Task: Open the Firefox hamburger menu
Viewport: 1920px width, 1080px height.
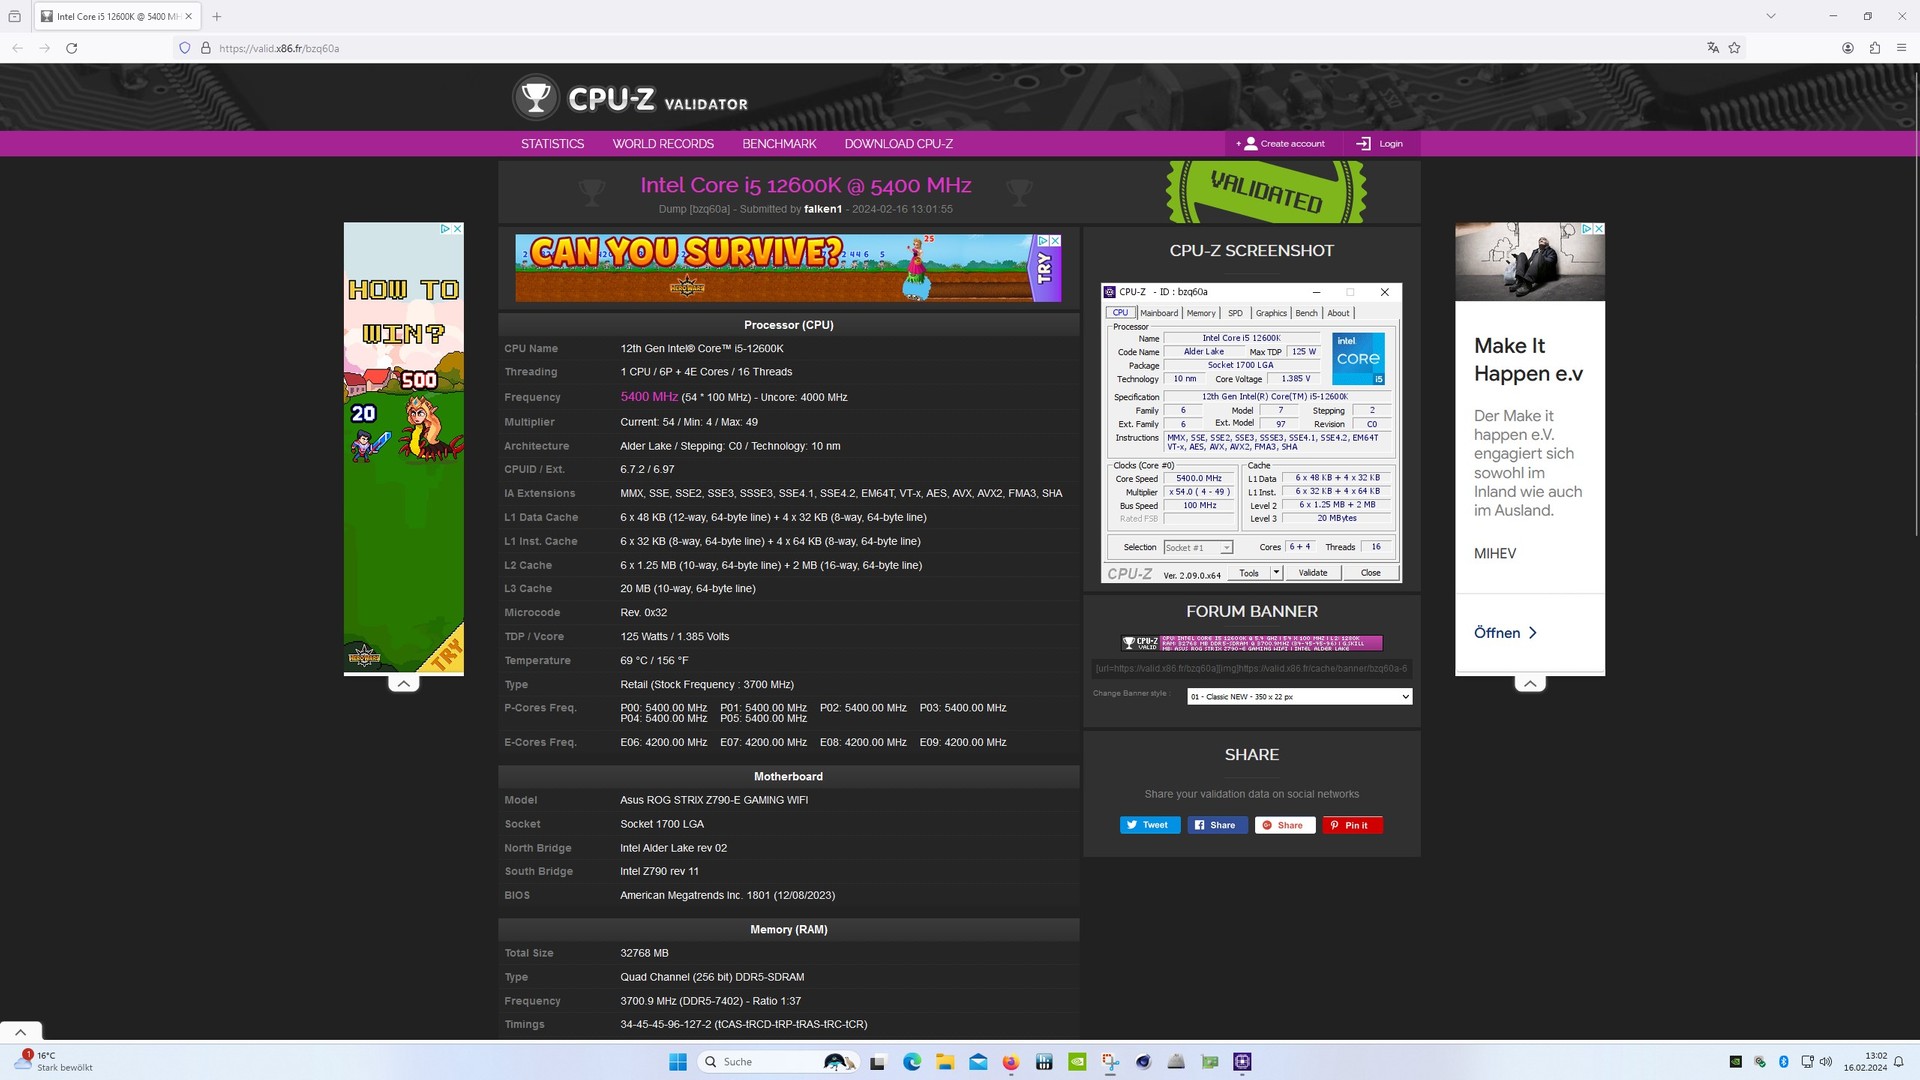Action: (1901, 48)
